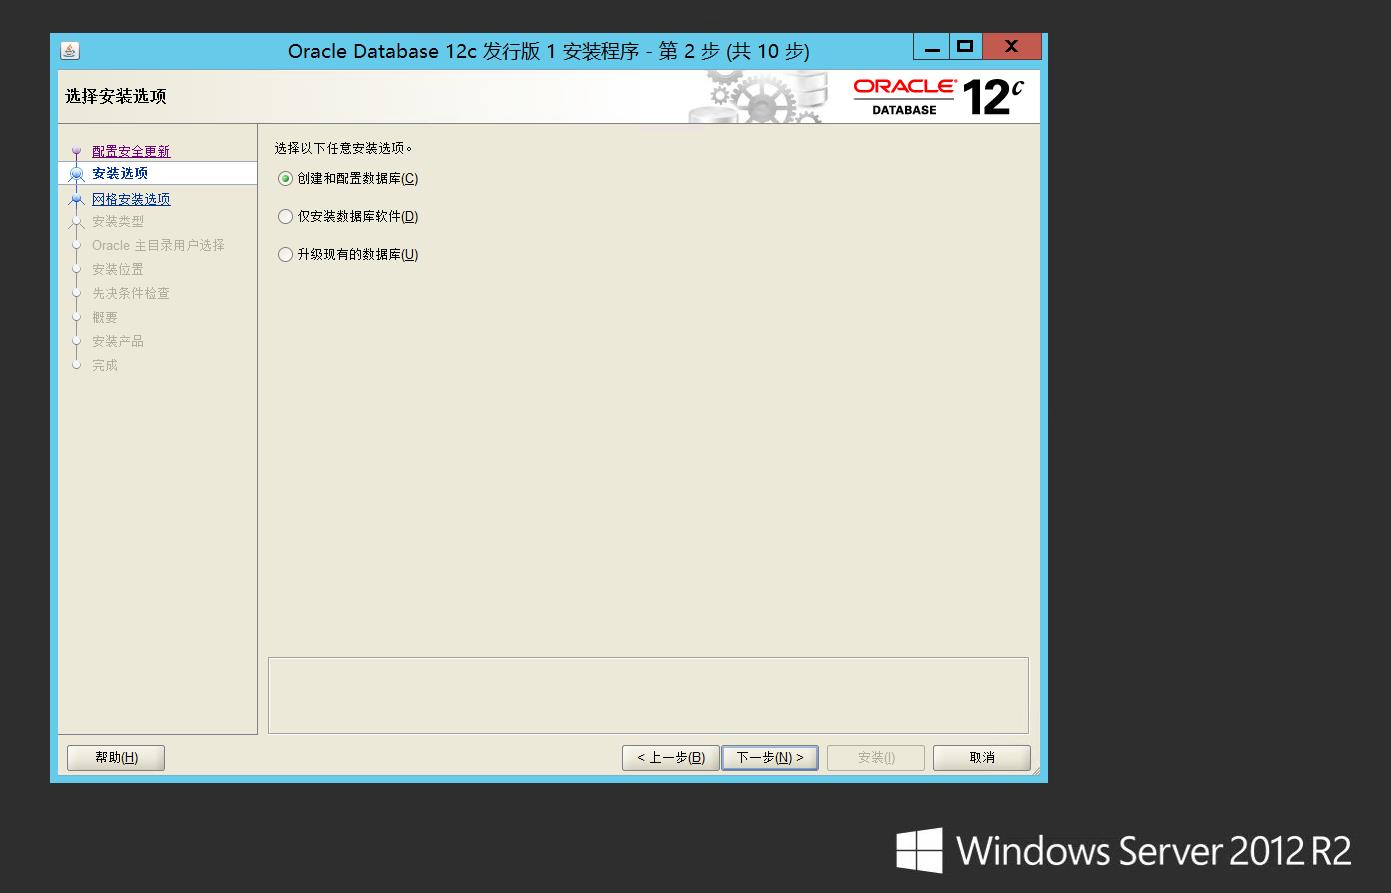Image resolution: width=1391 pixels, height=893 pixels.
Task: Click the 安装产品 step text
Action: [x=118, y=341]
